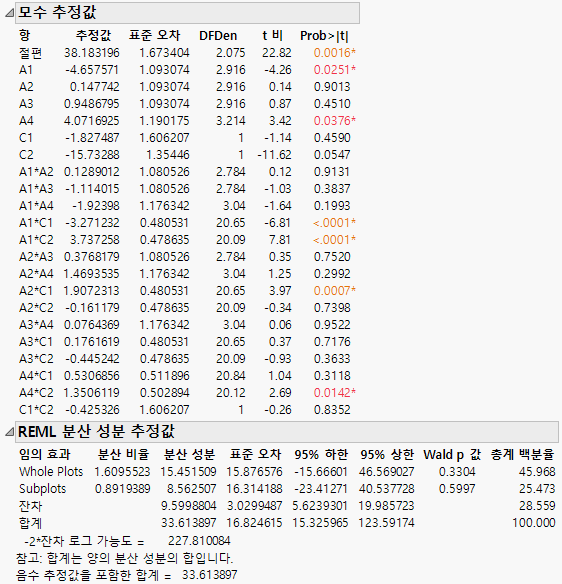Viewport: 562px width, 584px height.
Task: Click the p-value 0.0547 for C2
Action: coord(332,155)
